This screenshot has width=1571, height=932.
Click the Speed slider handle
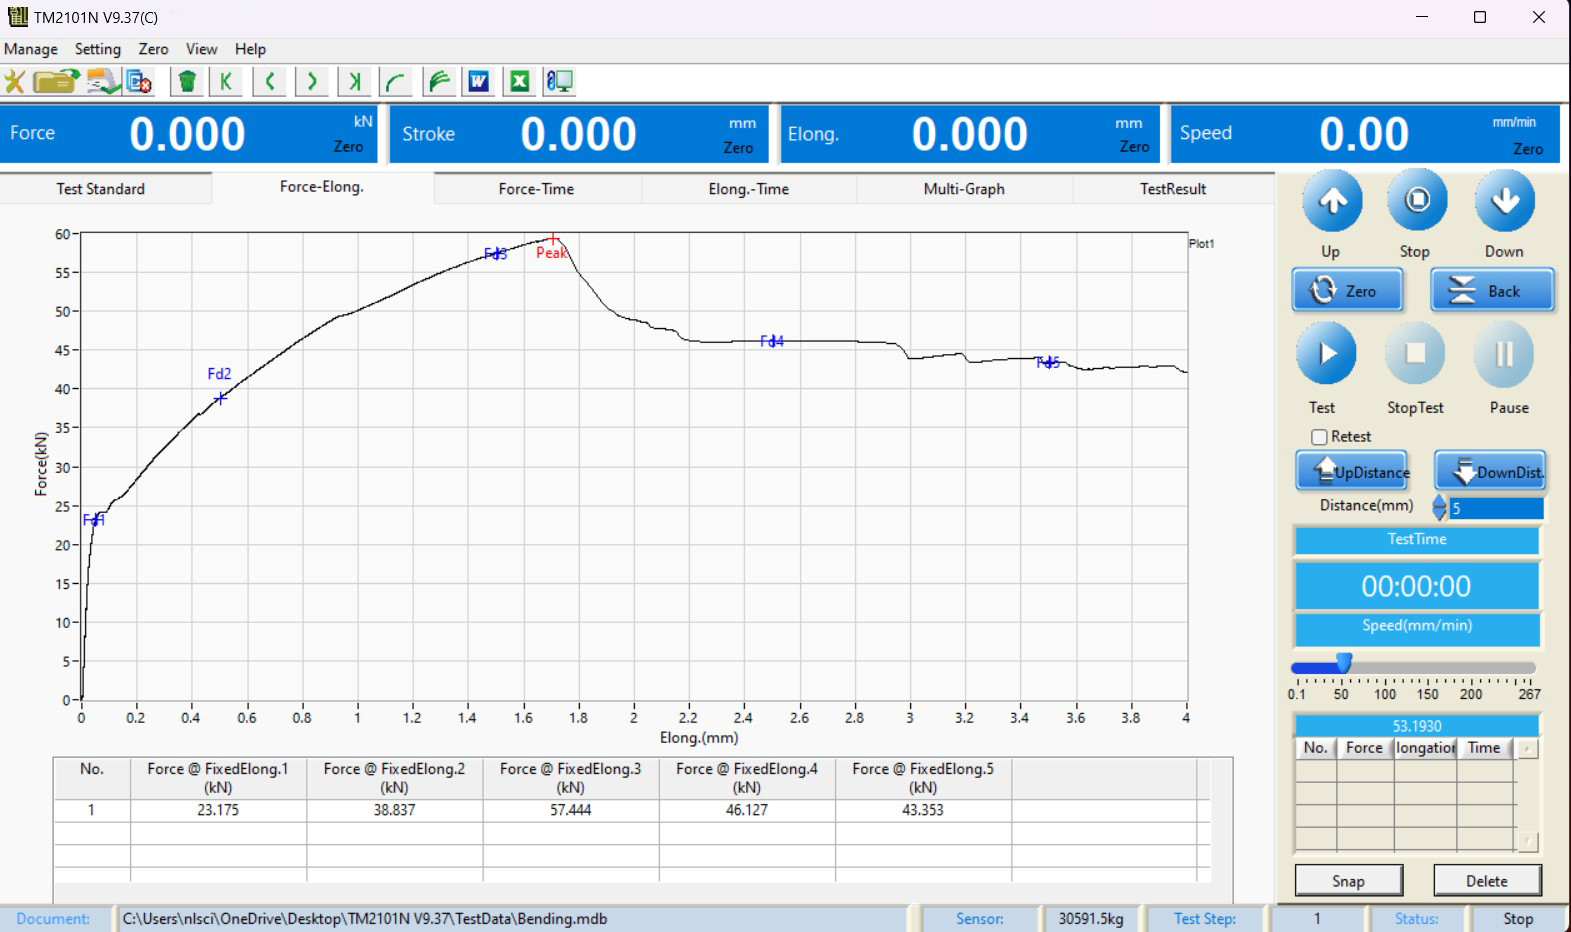click(x=1345, y=664)
